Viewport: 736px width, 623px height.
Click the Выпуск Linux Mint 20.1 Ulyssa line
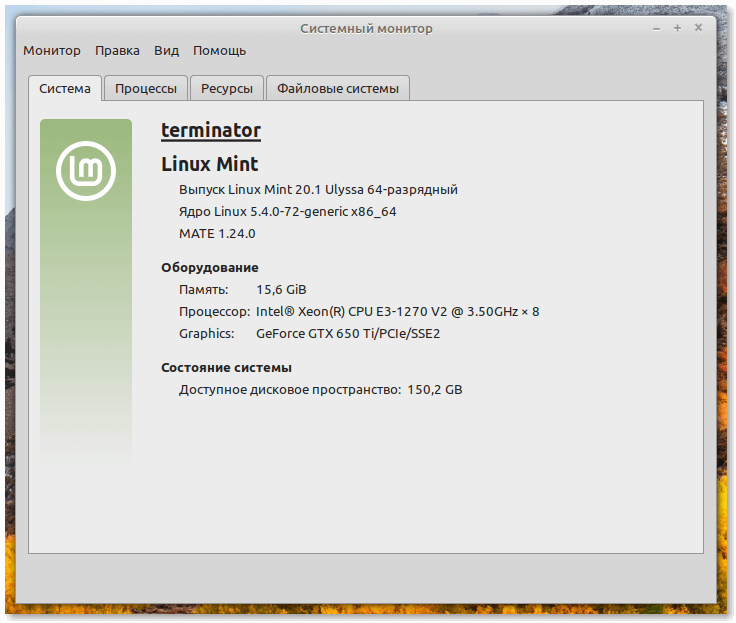coord(318,190)
